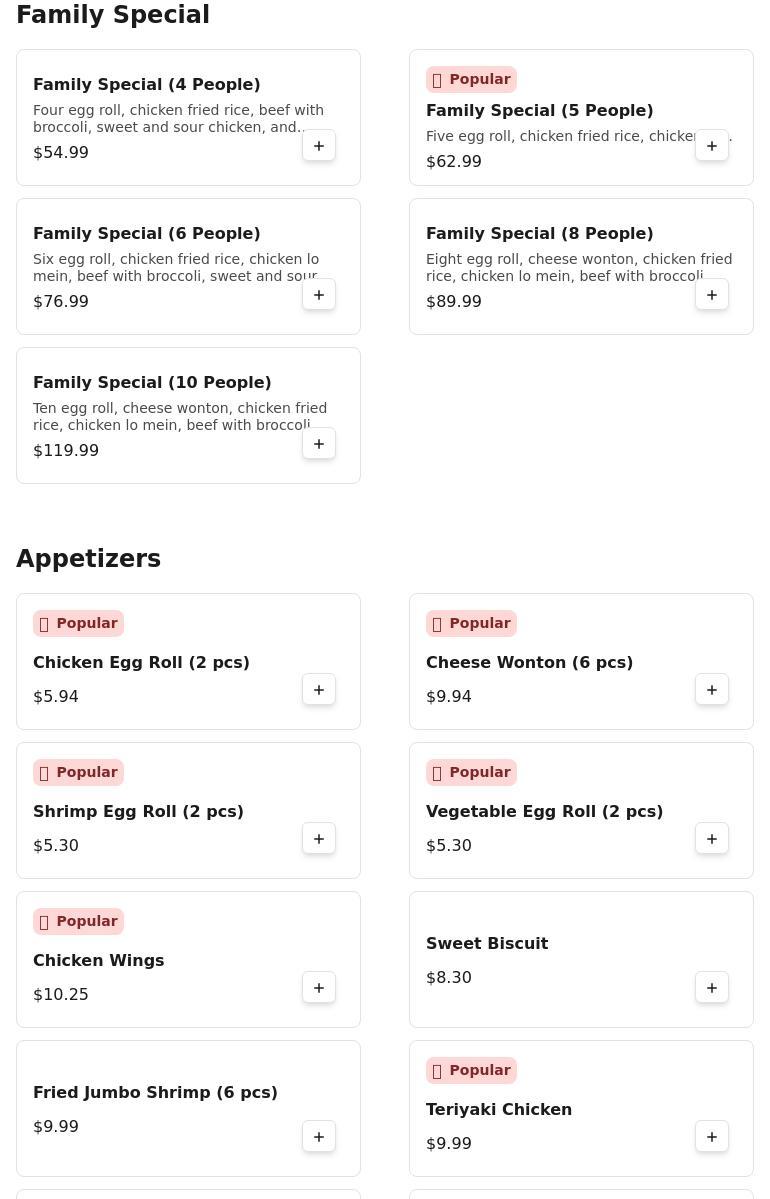Add Teriyaki Chicken using plus icon
Screen dimensions: 770x1199
[712, 1137]
